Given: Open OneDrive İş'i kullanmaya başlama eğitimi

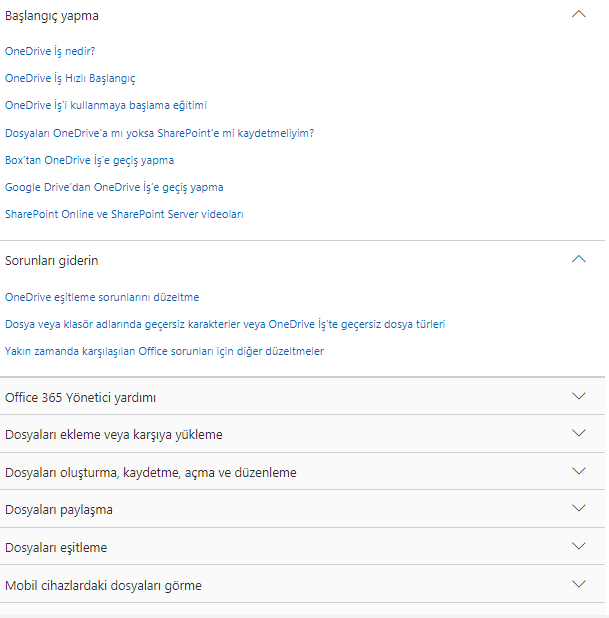Looking at the screenshot, I should click(x=106, y=106).
